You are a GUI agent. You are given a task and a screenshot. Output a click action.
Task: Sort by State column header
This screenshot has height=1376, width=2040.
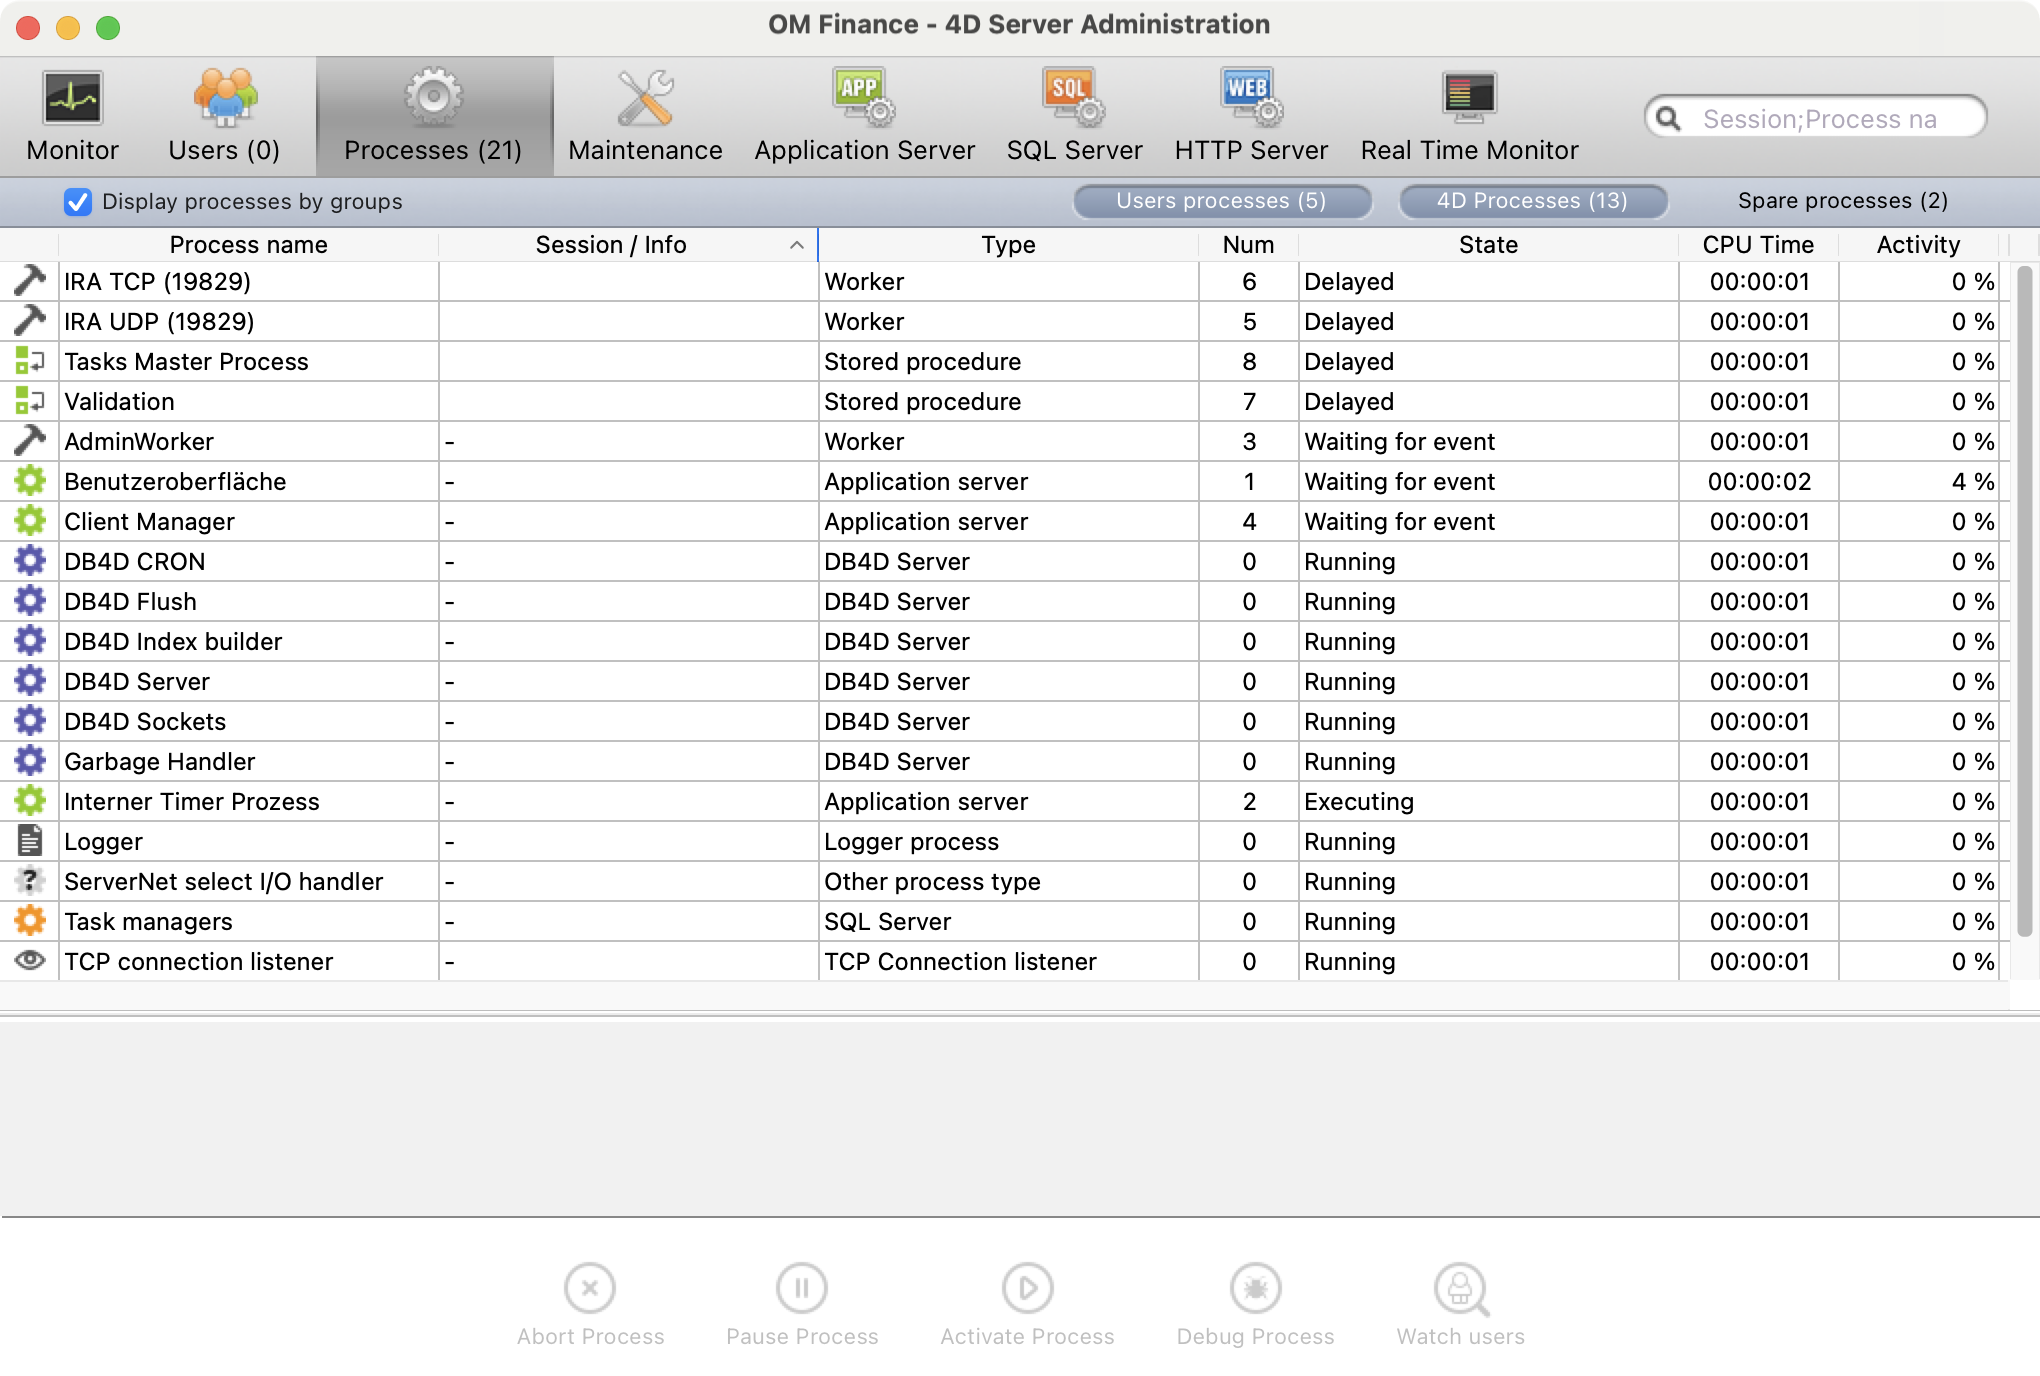coord(1488,245)
